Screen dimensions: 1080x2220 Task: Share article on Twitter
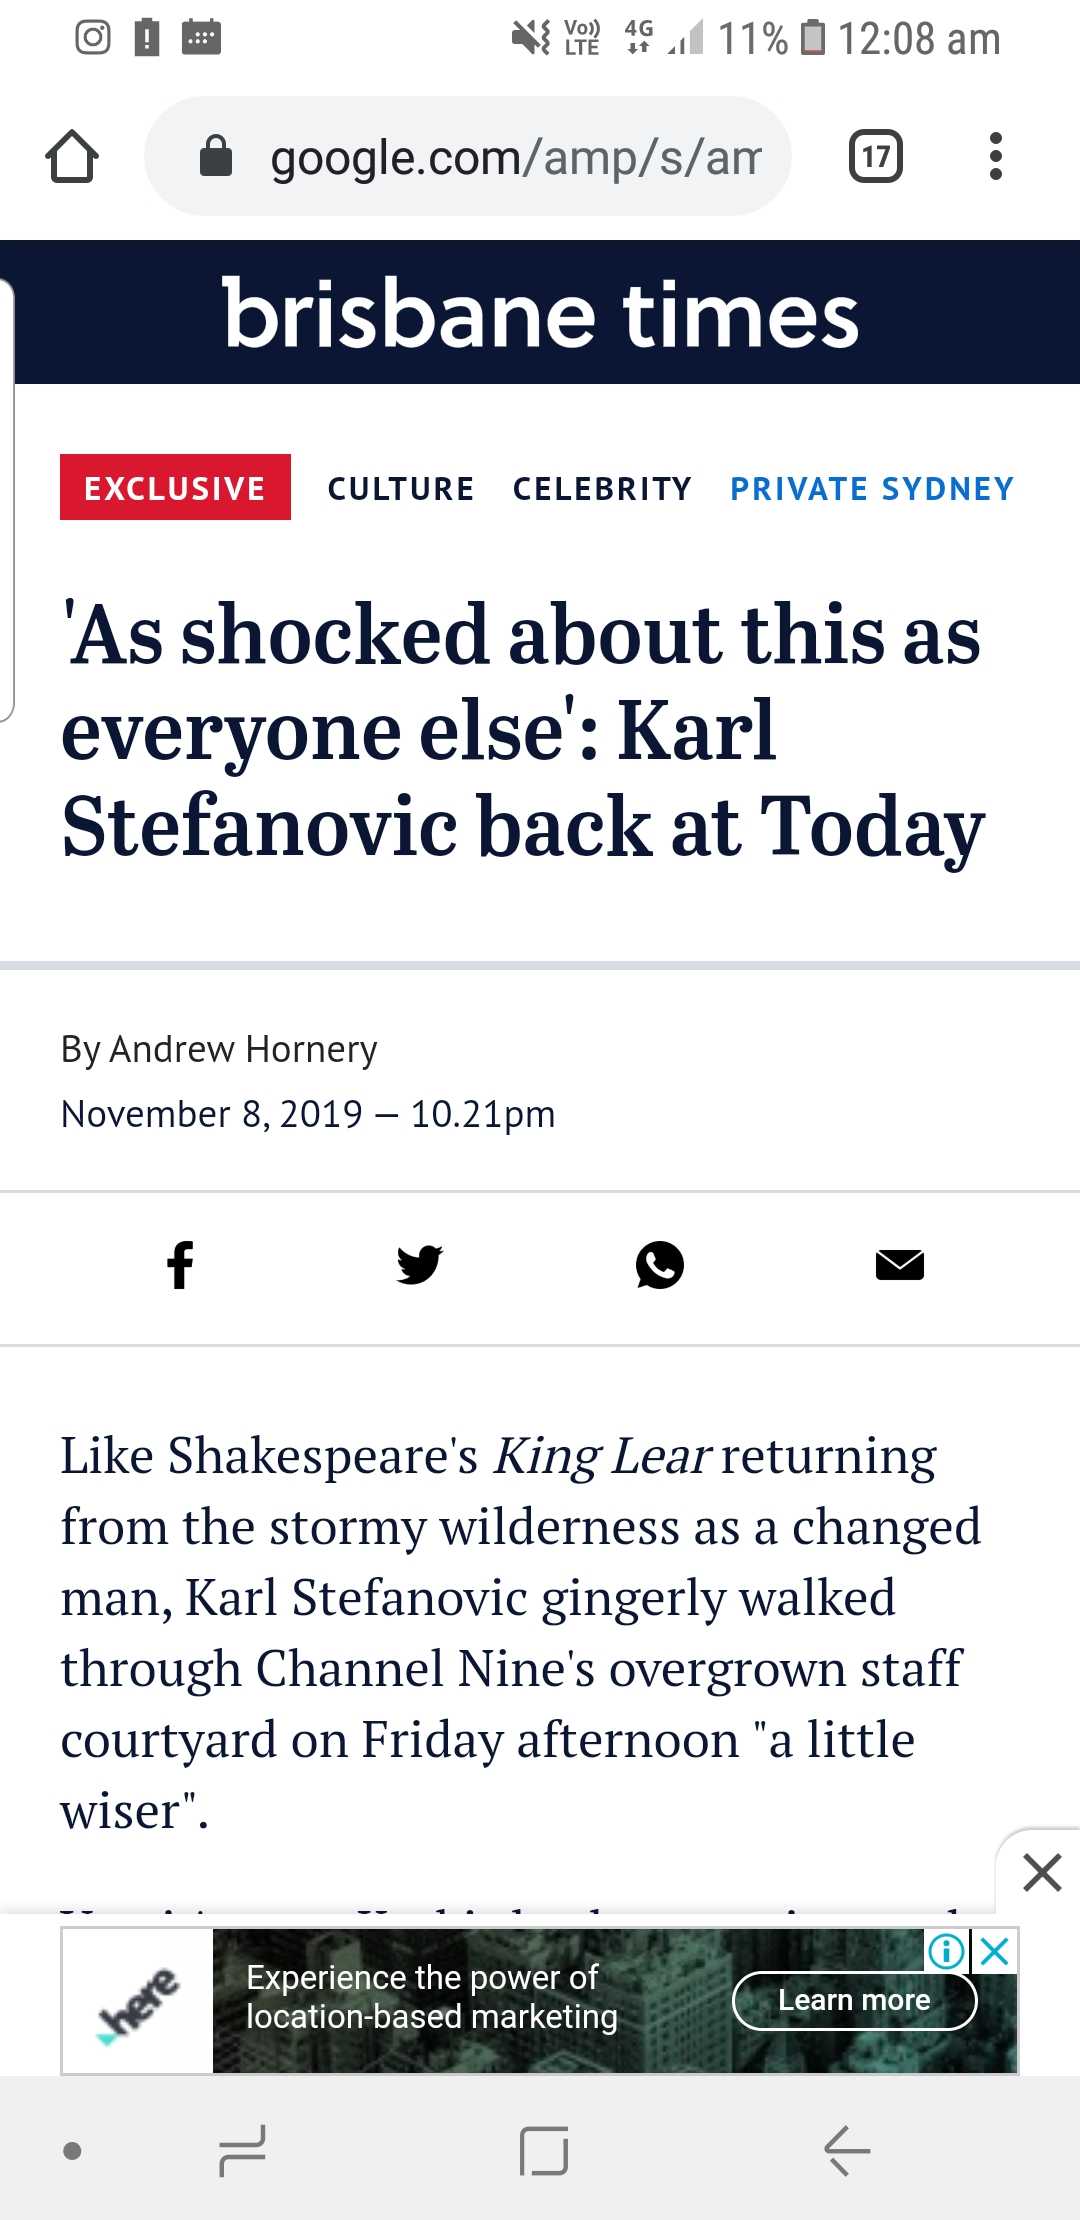tap(419, 1265)
